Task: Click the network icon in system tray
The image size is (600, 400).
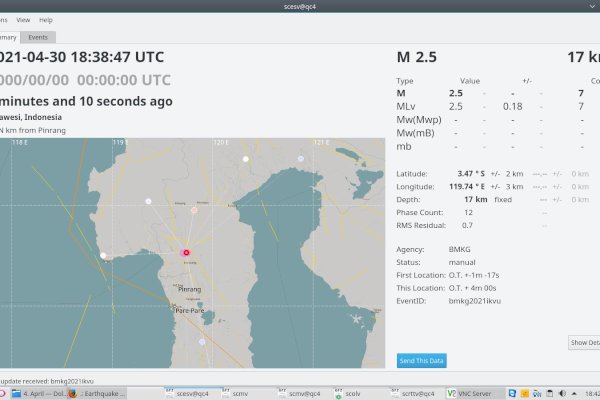Action: pyautogui.click(x=537, y=393)
